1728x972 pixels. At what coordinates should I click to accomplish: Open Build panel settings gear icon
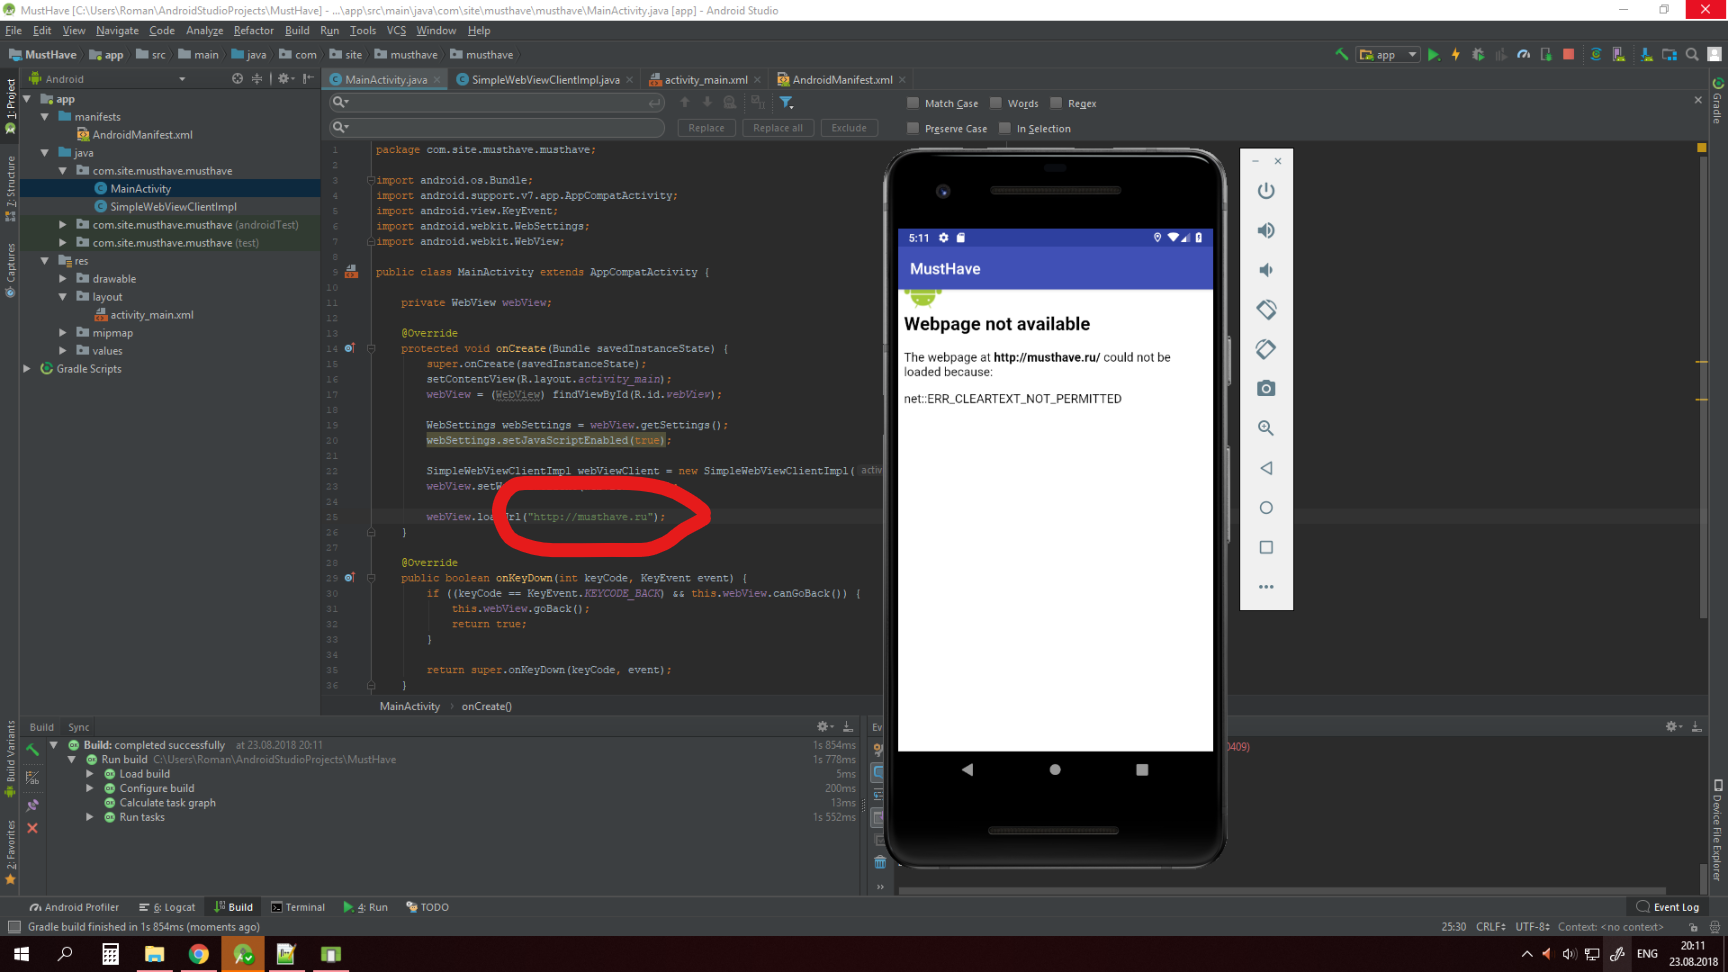coord(823,727)
